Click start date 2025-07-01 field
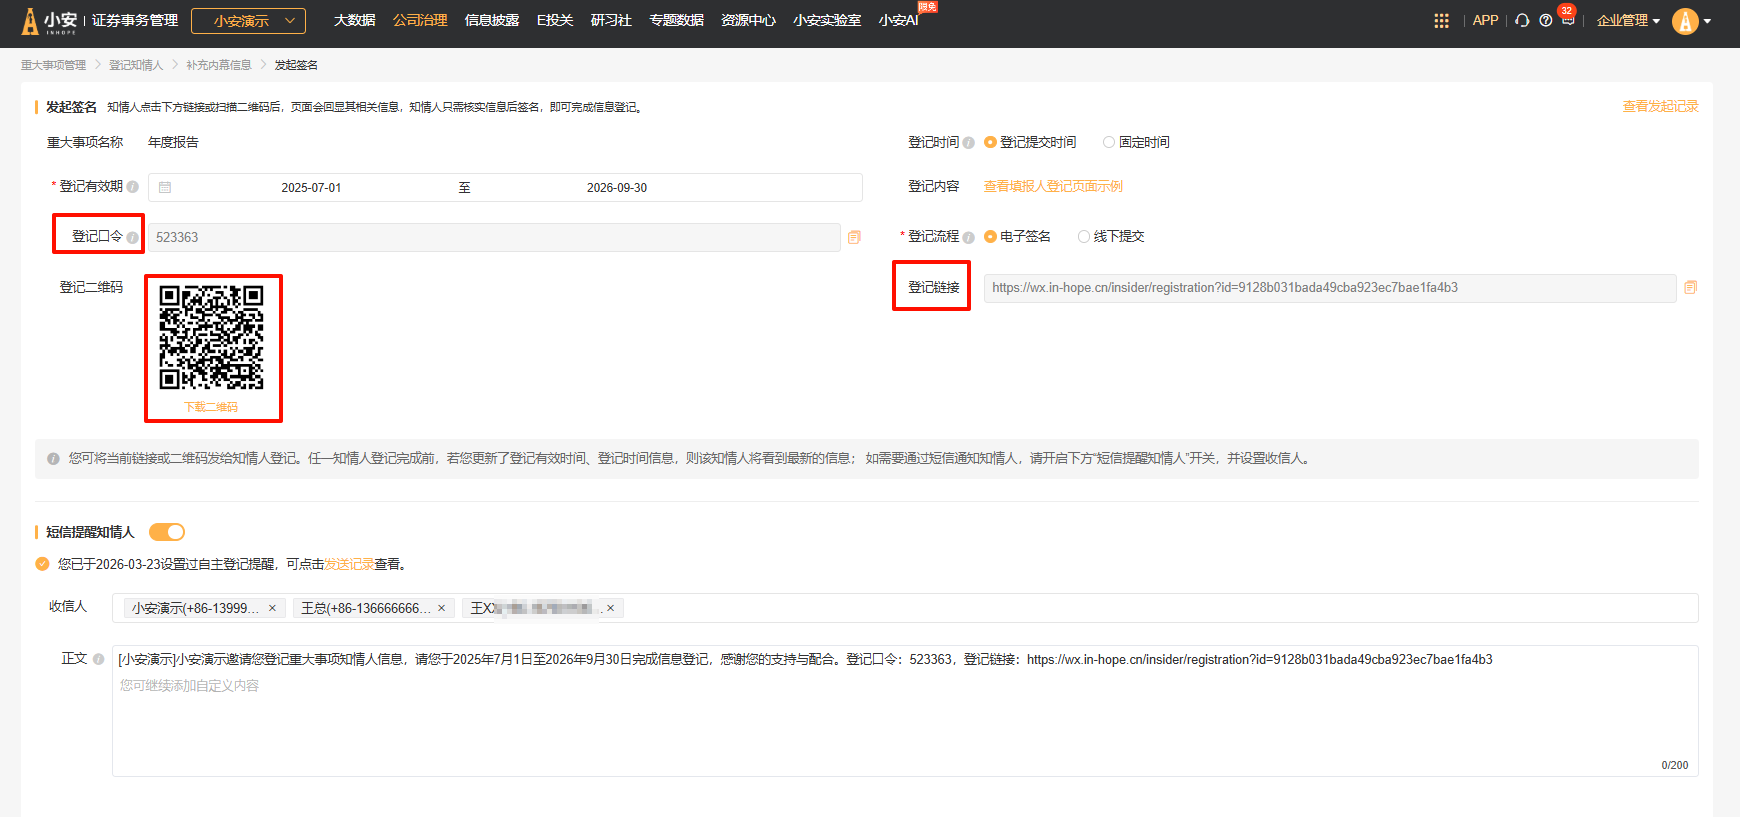The height and width of the screenshot is (817, 1740). [311, 188]
